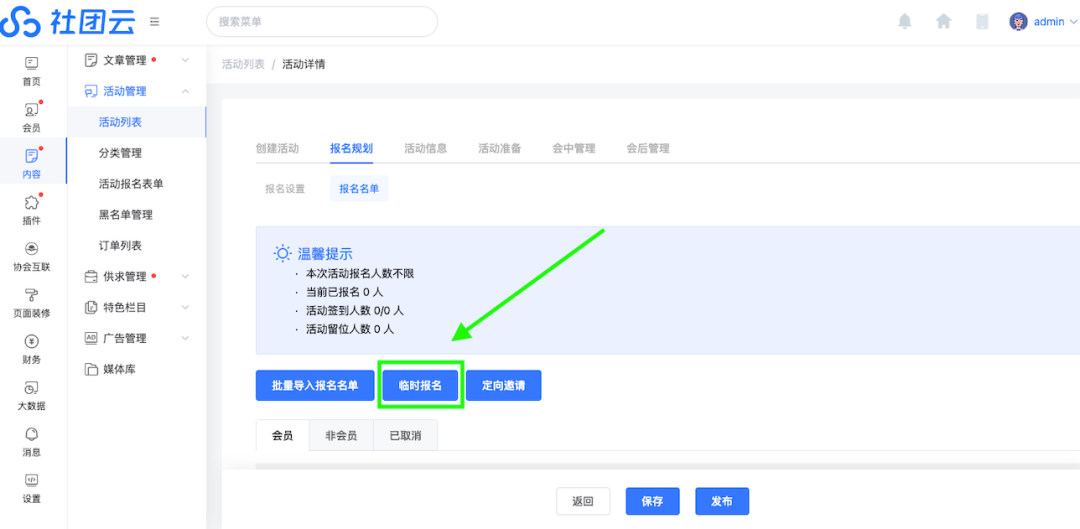Click the 当前已报名 0 人 text
Screen dimensions: 1080x529
pos(344,292)
